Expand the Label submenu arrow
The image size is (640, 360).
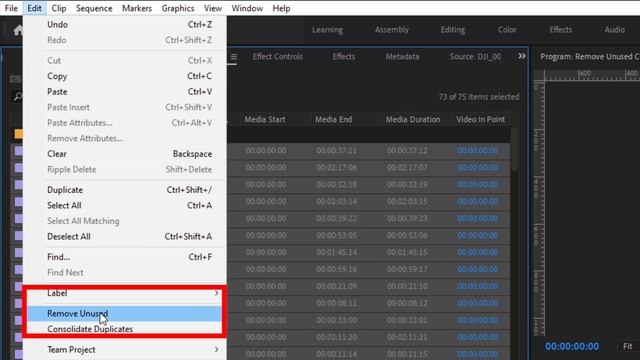coord(216,293)
